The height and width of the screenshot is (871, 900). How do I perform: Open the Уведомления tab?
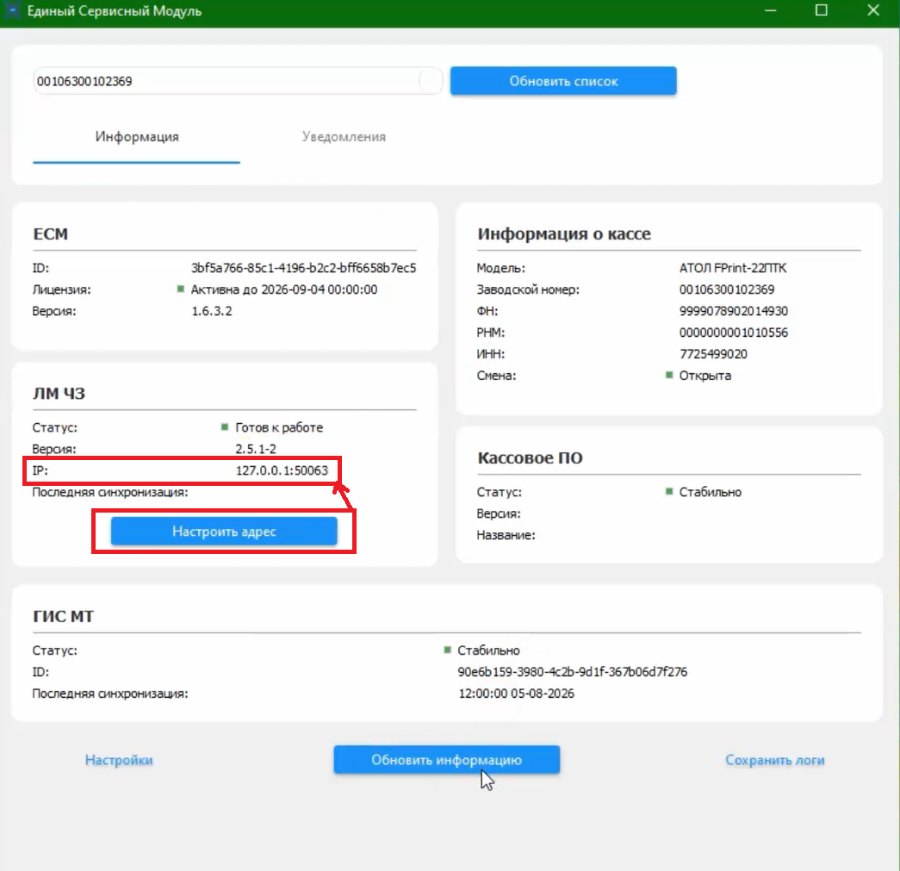(343, 137)
